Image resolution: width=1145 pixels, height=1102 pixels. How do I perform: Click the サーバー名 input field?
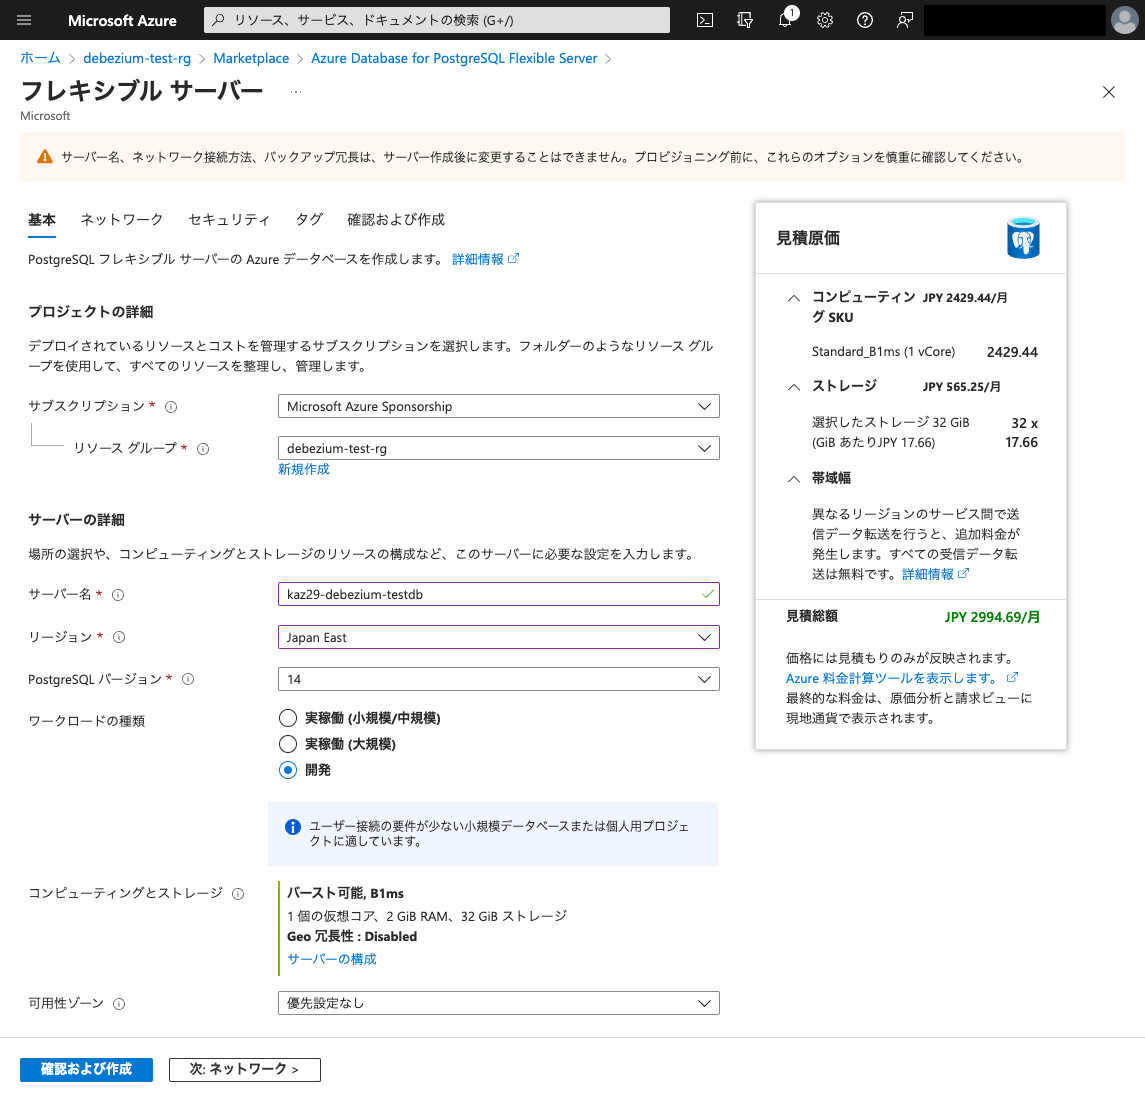[x=499, y=594]
